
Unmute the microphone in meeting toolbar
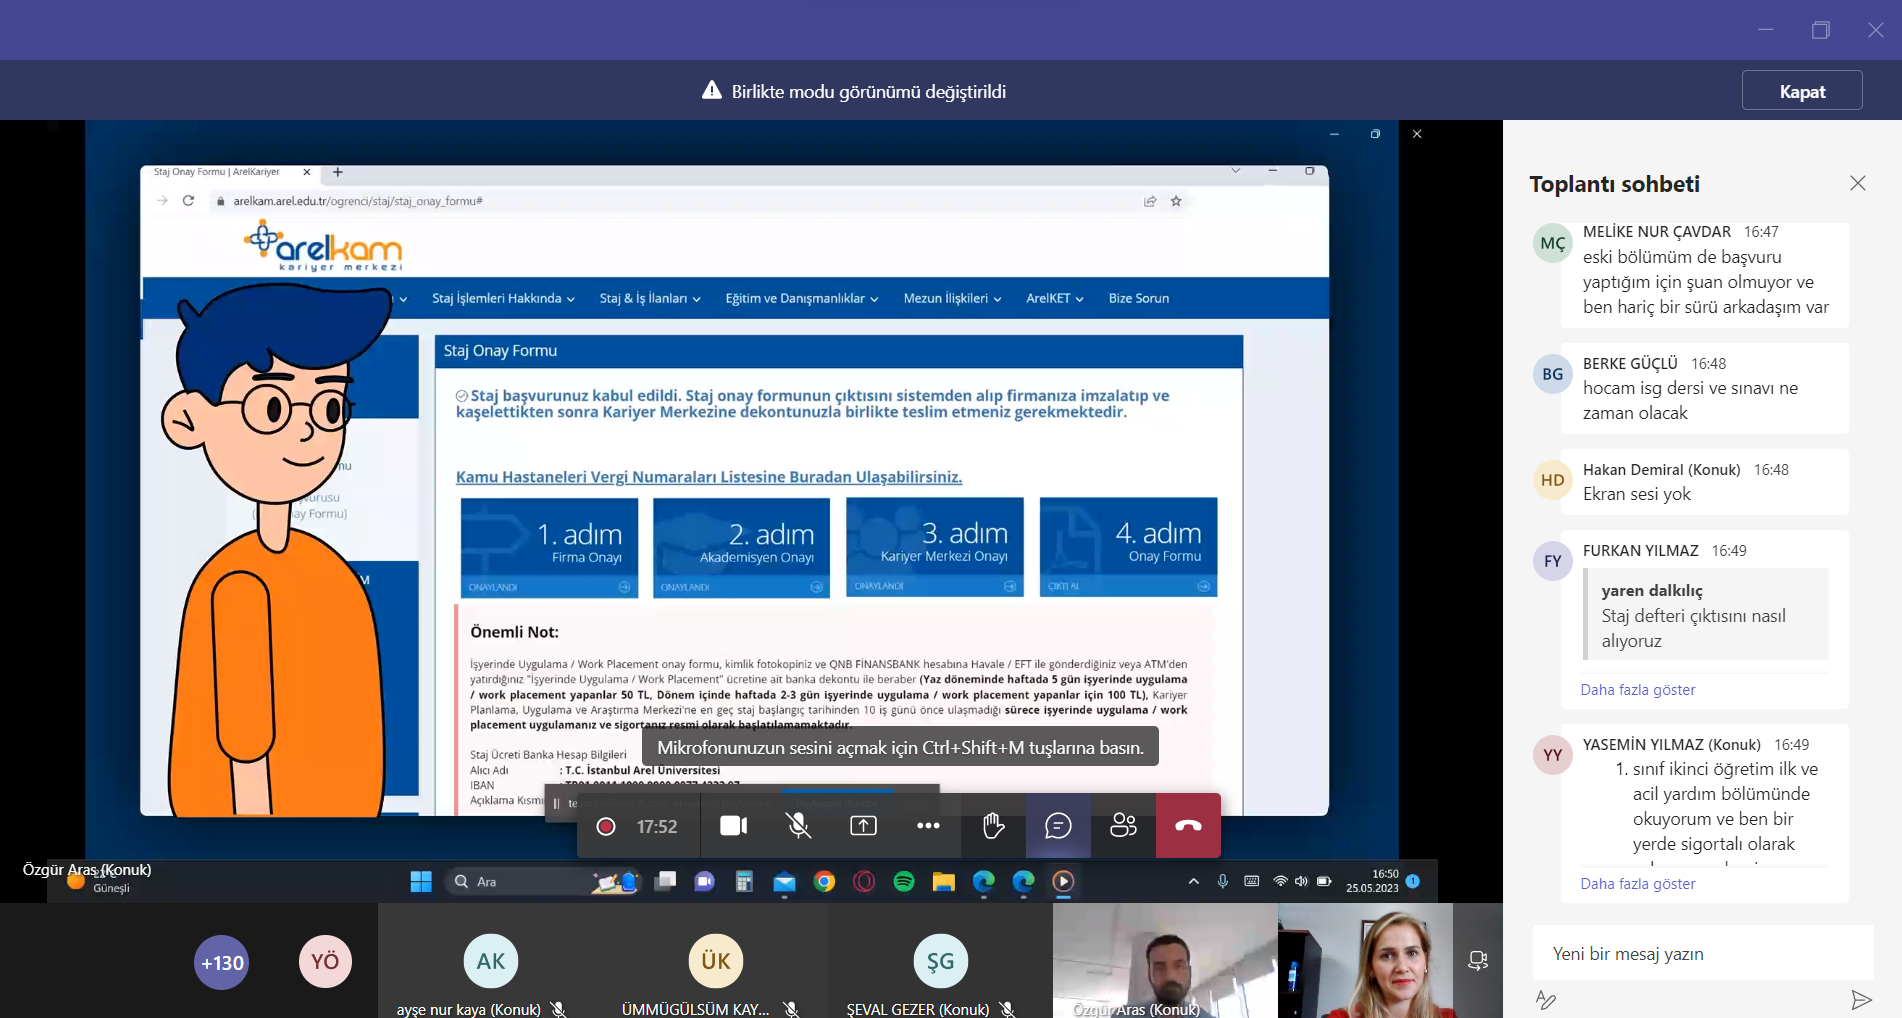(798, 826)
